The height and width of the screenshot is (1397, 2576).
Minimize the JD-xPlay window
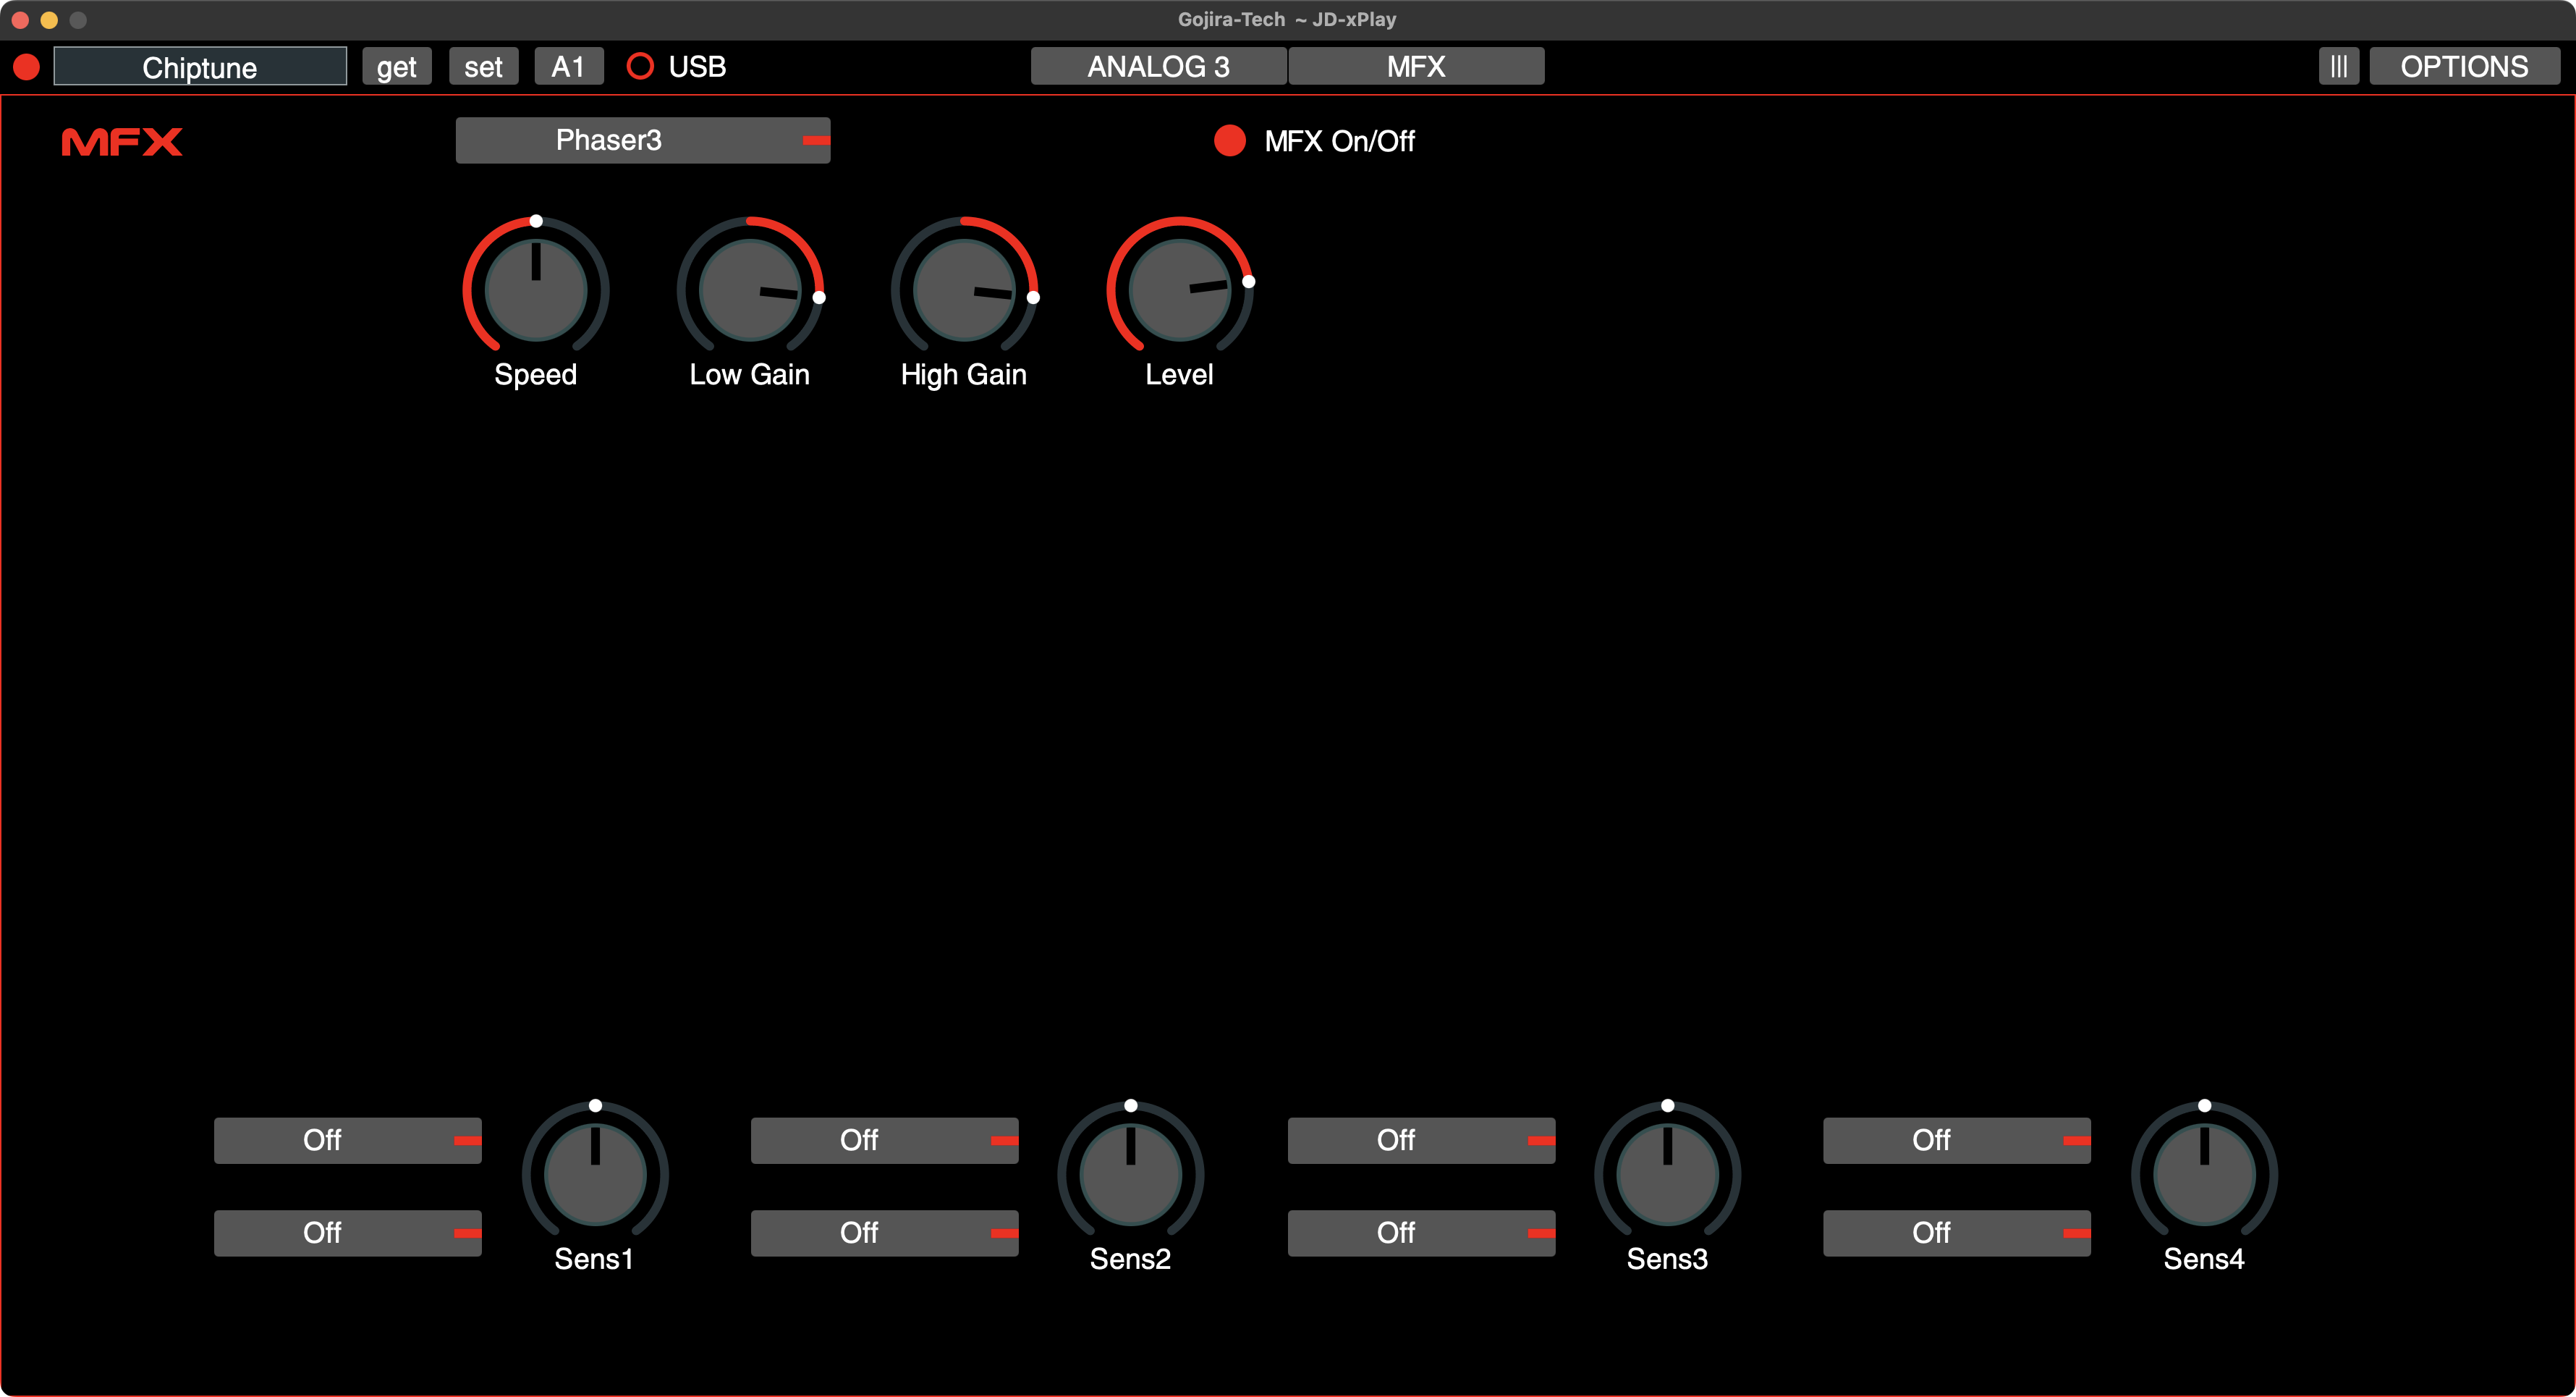click(x=49, y=20)
